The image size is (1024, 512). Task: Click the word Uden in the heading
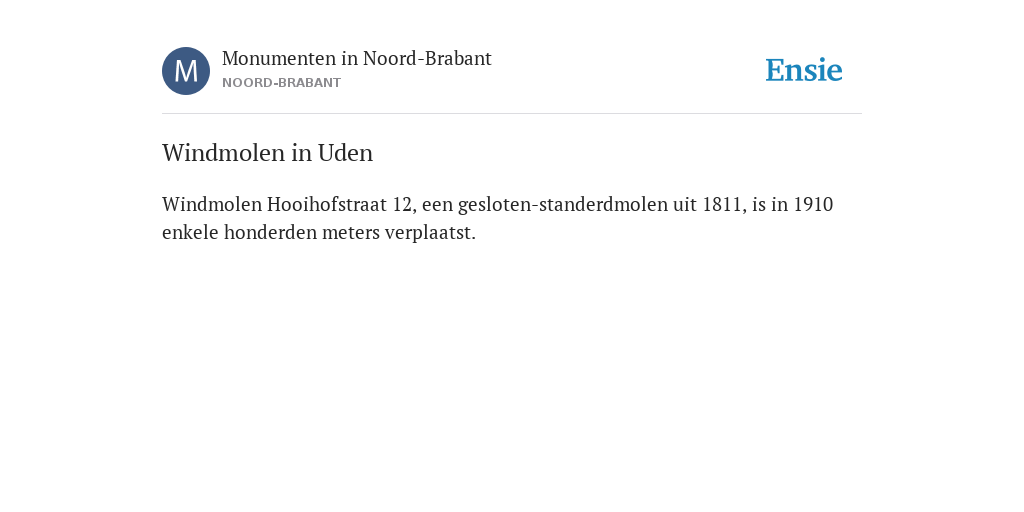(345, 153)
